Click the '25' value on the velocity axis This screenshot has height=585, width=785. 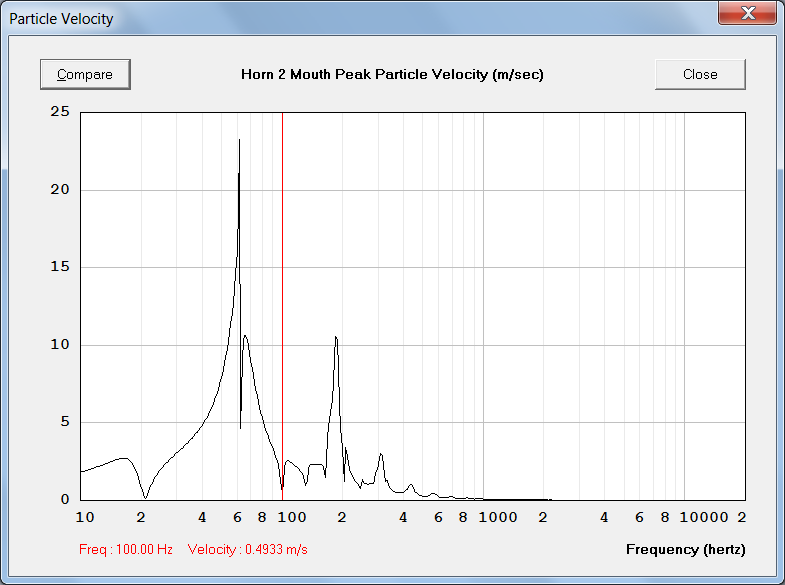tap(60, 112)
